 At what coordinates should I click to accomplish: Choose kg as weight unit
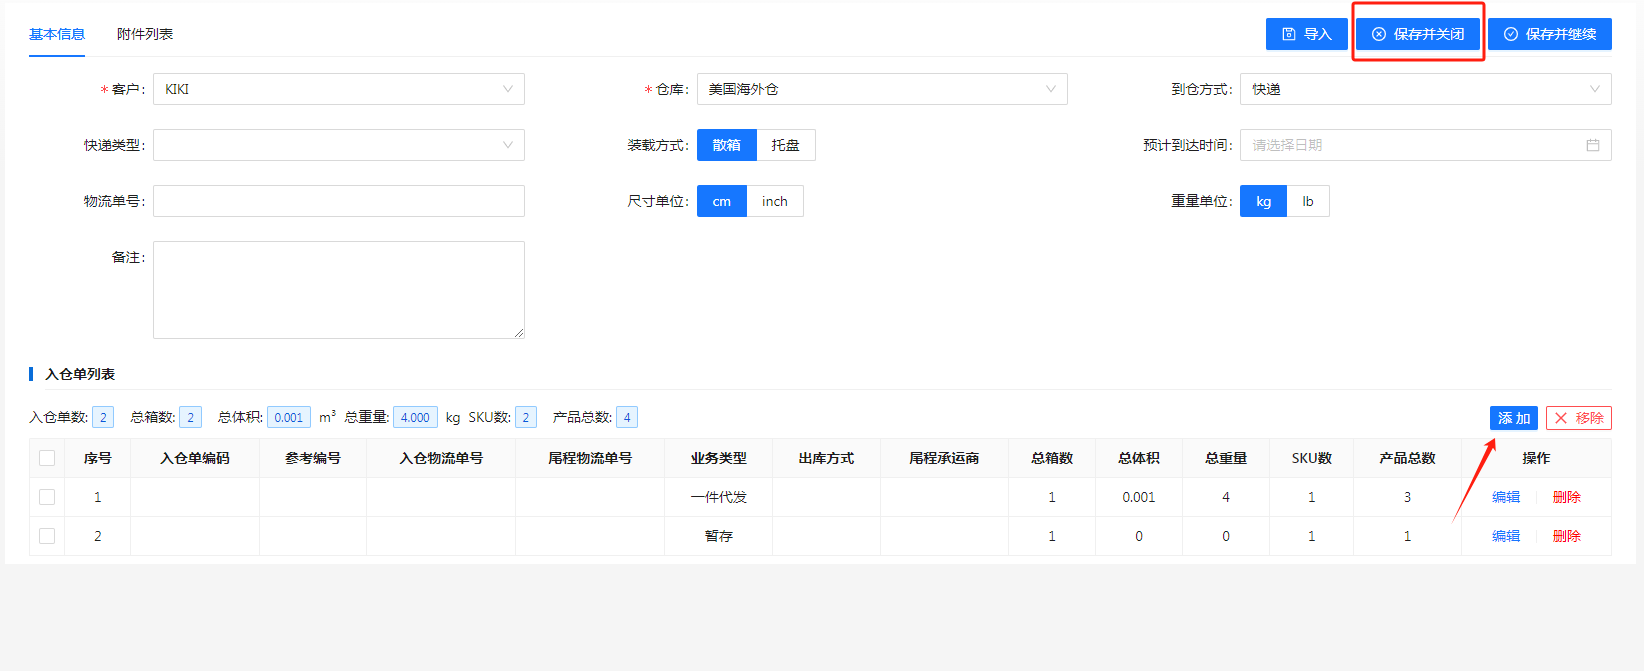1264,201
